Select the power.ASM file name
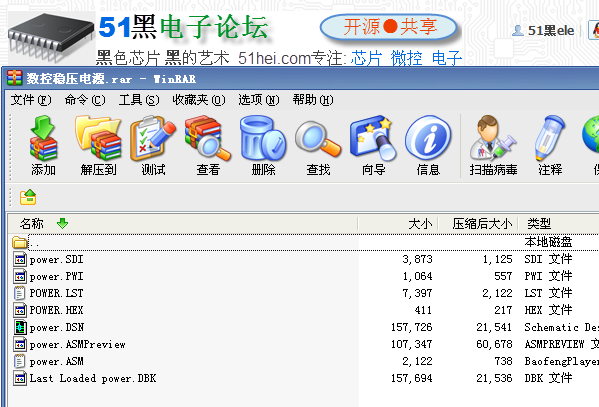The image size is (599, 407). point(56,361)
